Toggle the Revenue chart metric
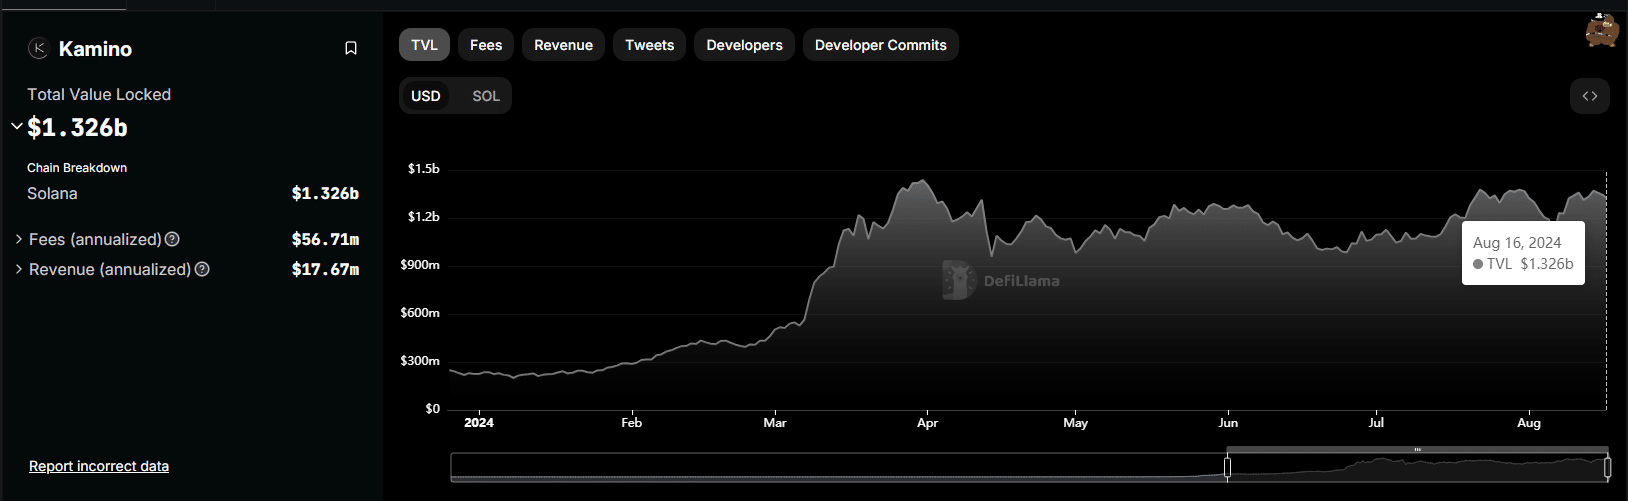Screen dimensions: 1628x501 pyautogui.click(x=563, y=45)
